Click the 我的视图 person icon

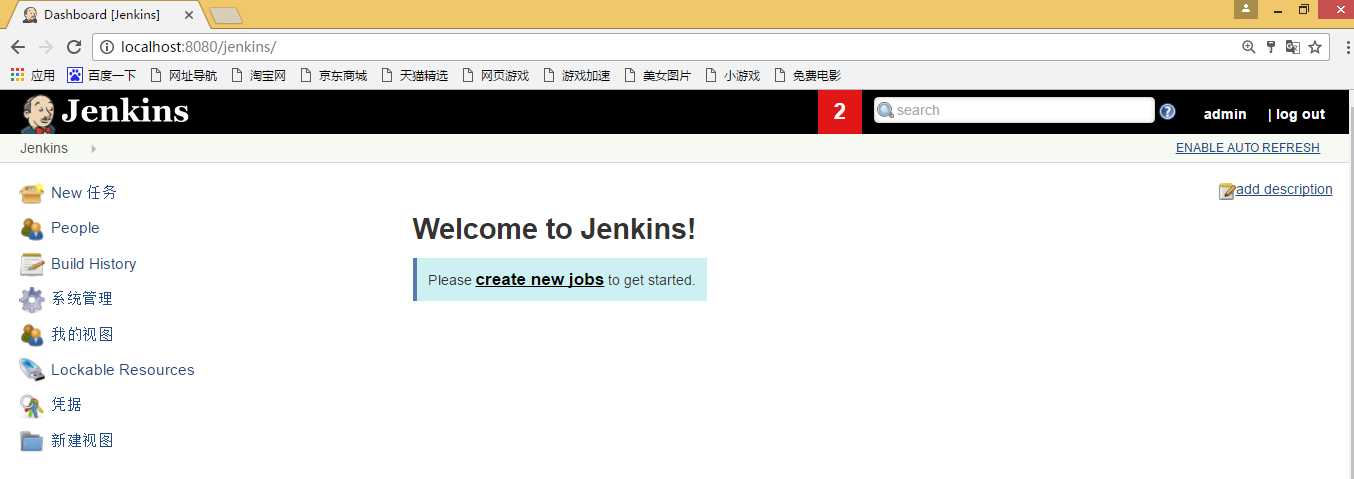[32, 335]
